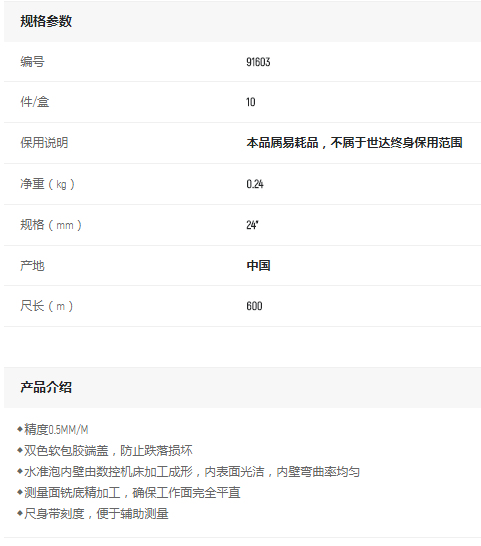
Task: Click the 产地 label
Action: coord(32,266)
